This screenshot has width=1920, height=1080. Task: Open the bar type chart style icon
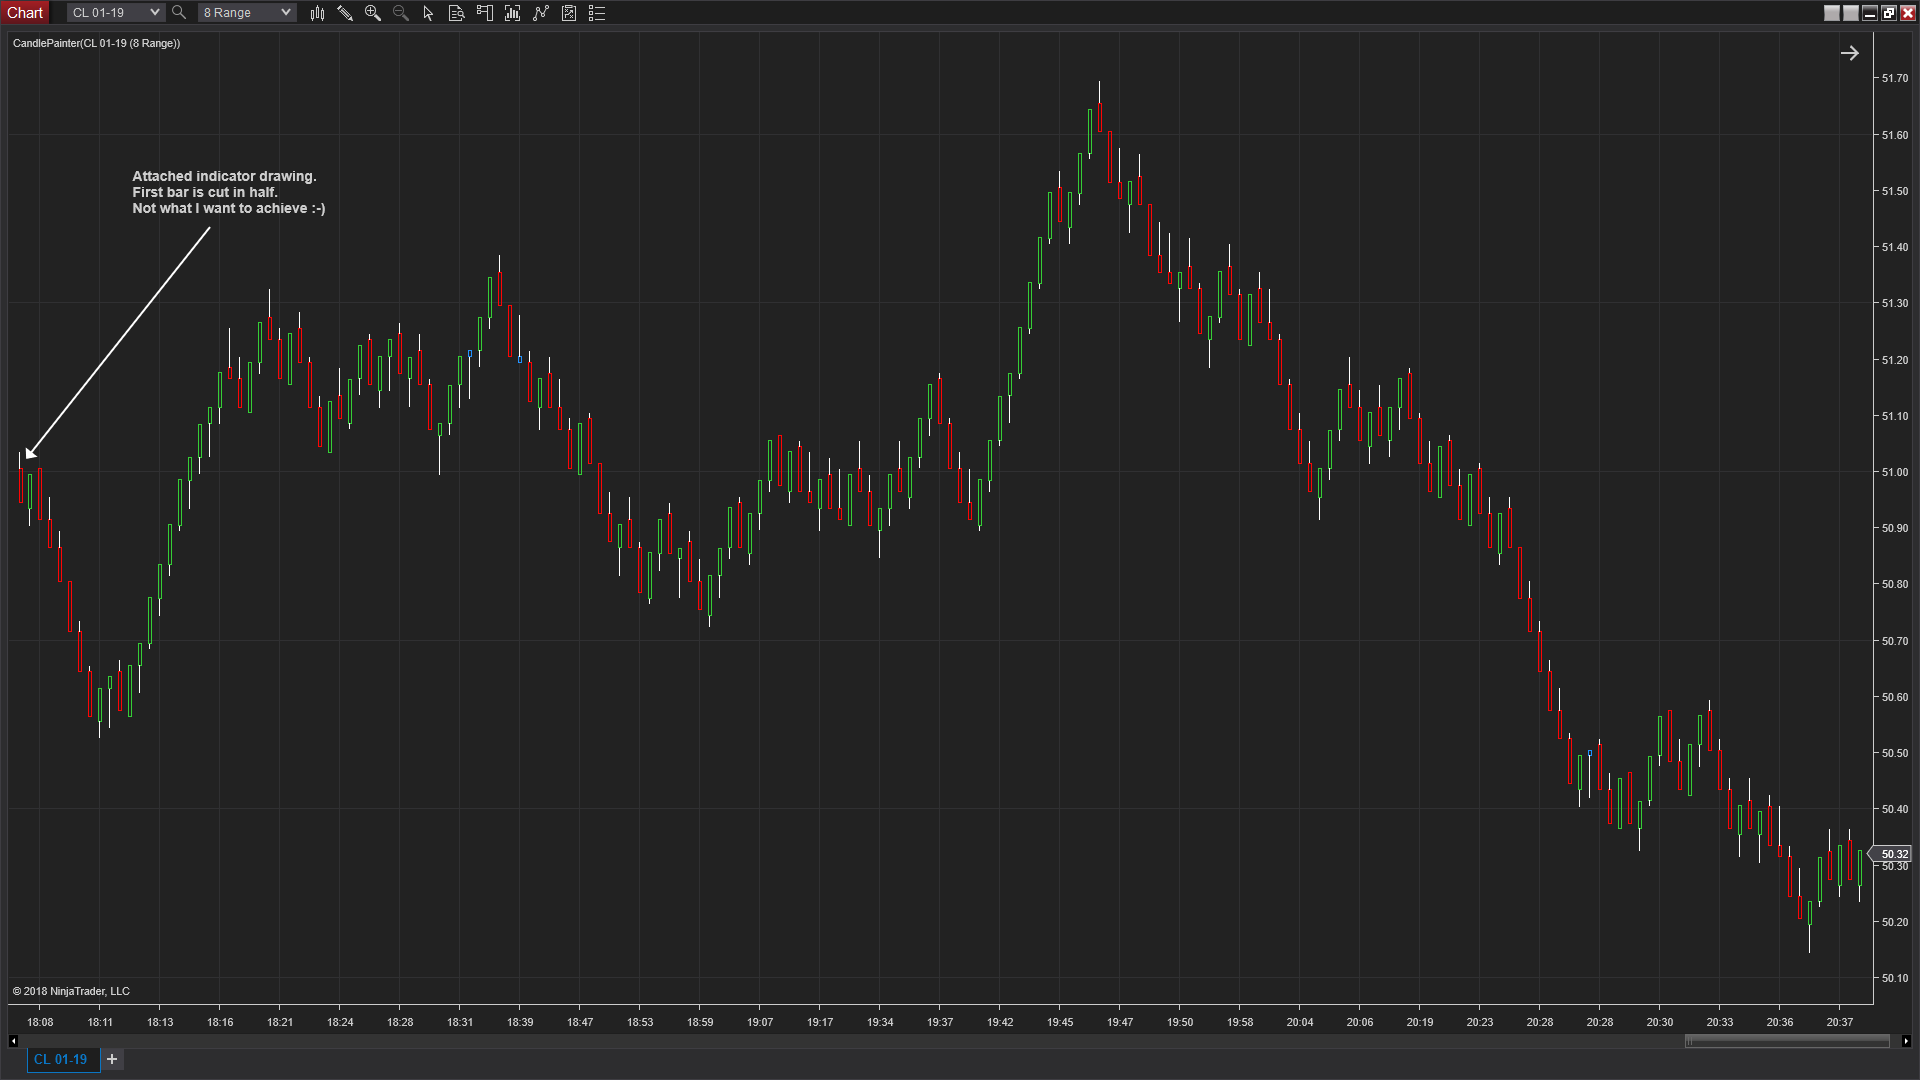317,13
